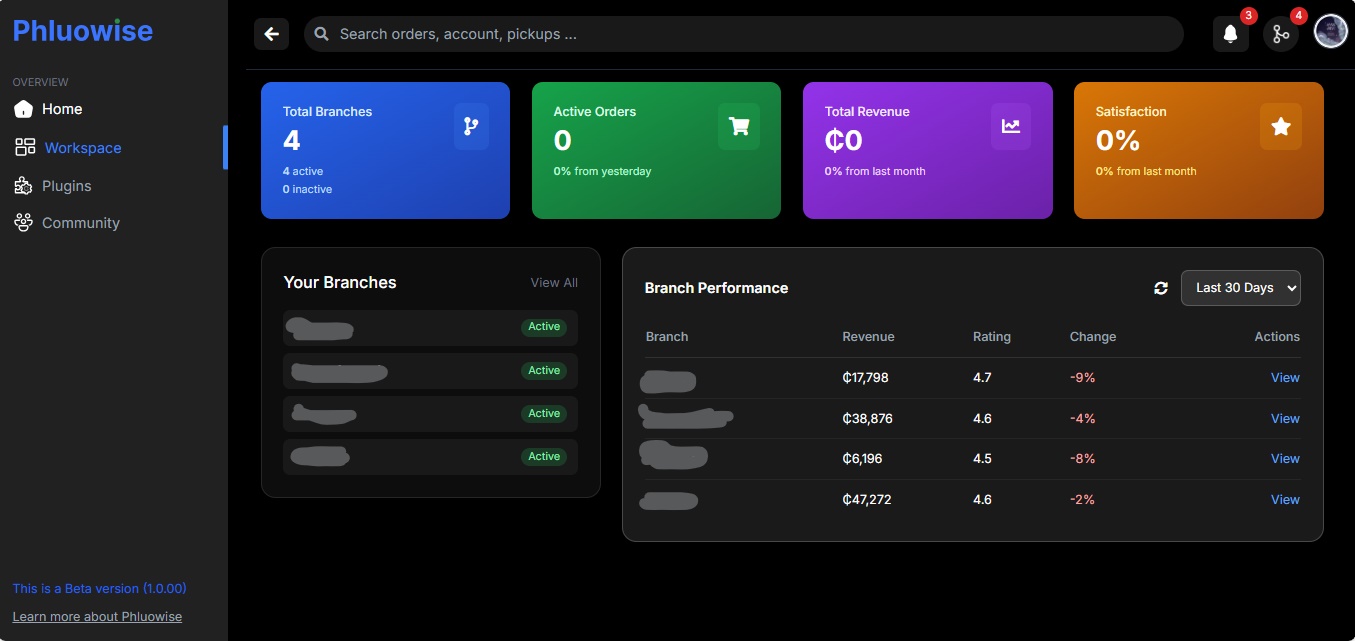Click the branch network icon in header
1355x641 pixels.
pyautogui.click(x=1280, y=34)
